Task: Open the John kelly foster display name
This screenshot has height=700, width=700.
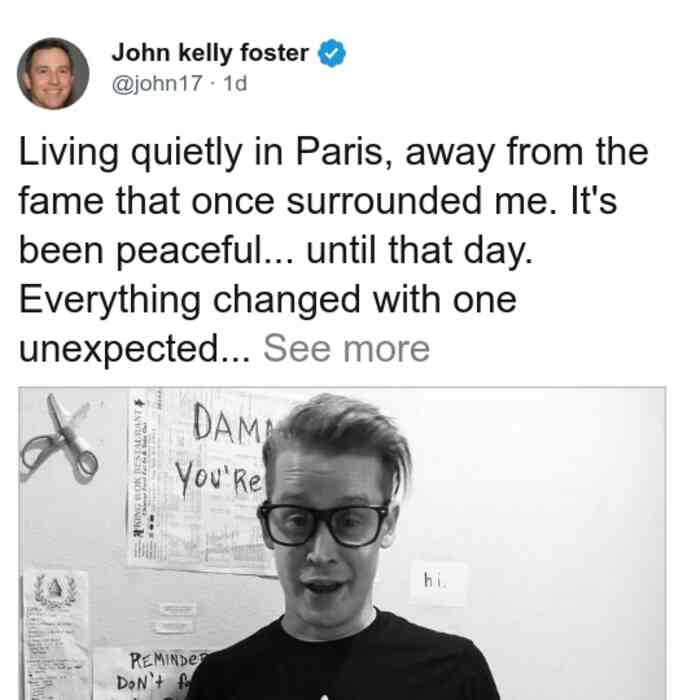Action: coord(210,53)
